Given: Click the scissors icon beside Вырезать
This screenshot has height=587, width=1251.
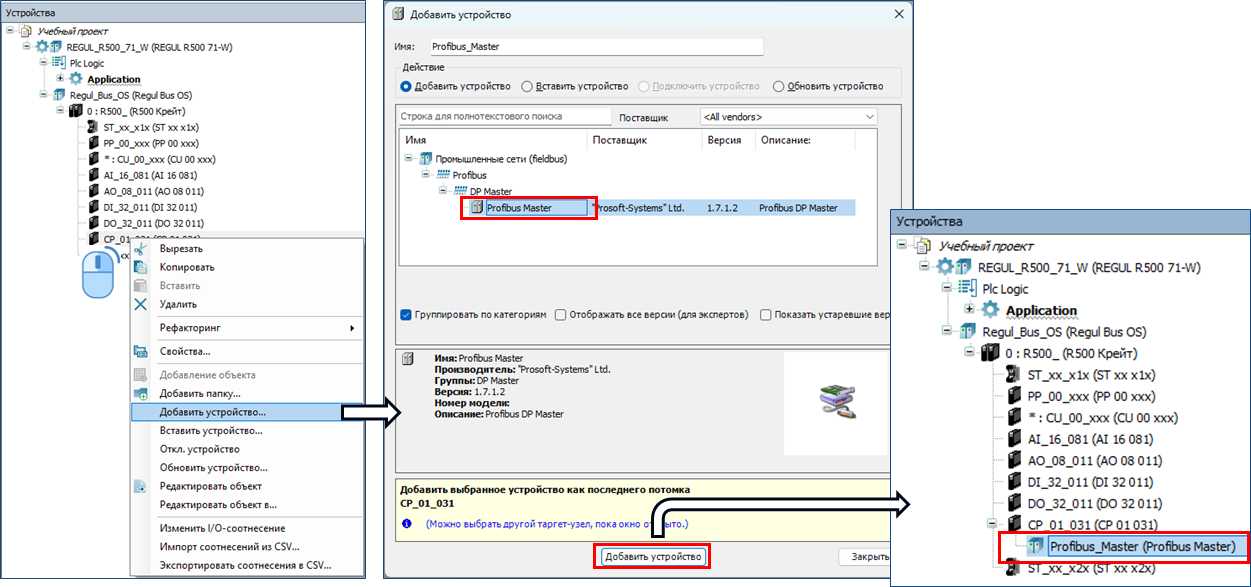Looking at the screenshot, I should [141, 249].
